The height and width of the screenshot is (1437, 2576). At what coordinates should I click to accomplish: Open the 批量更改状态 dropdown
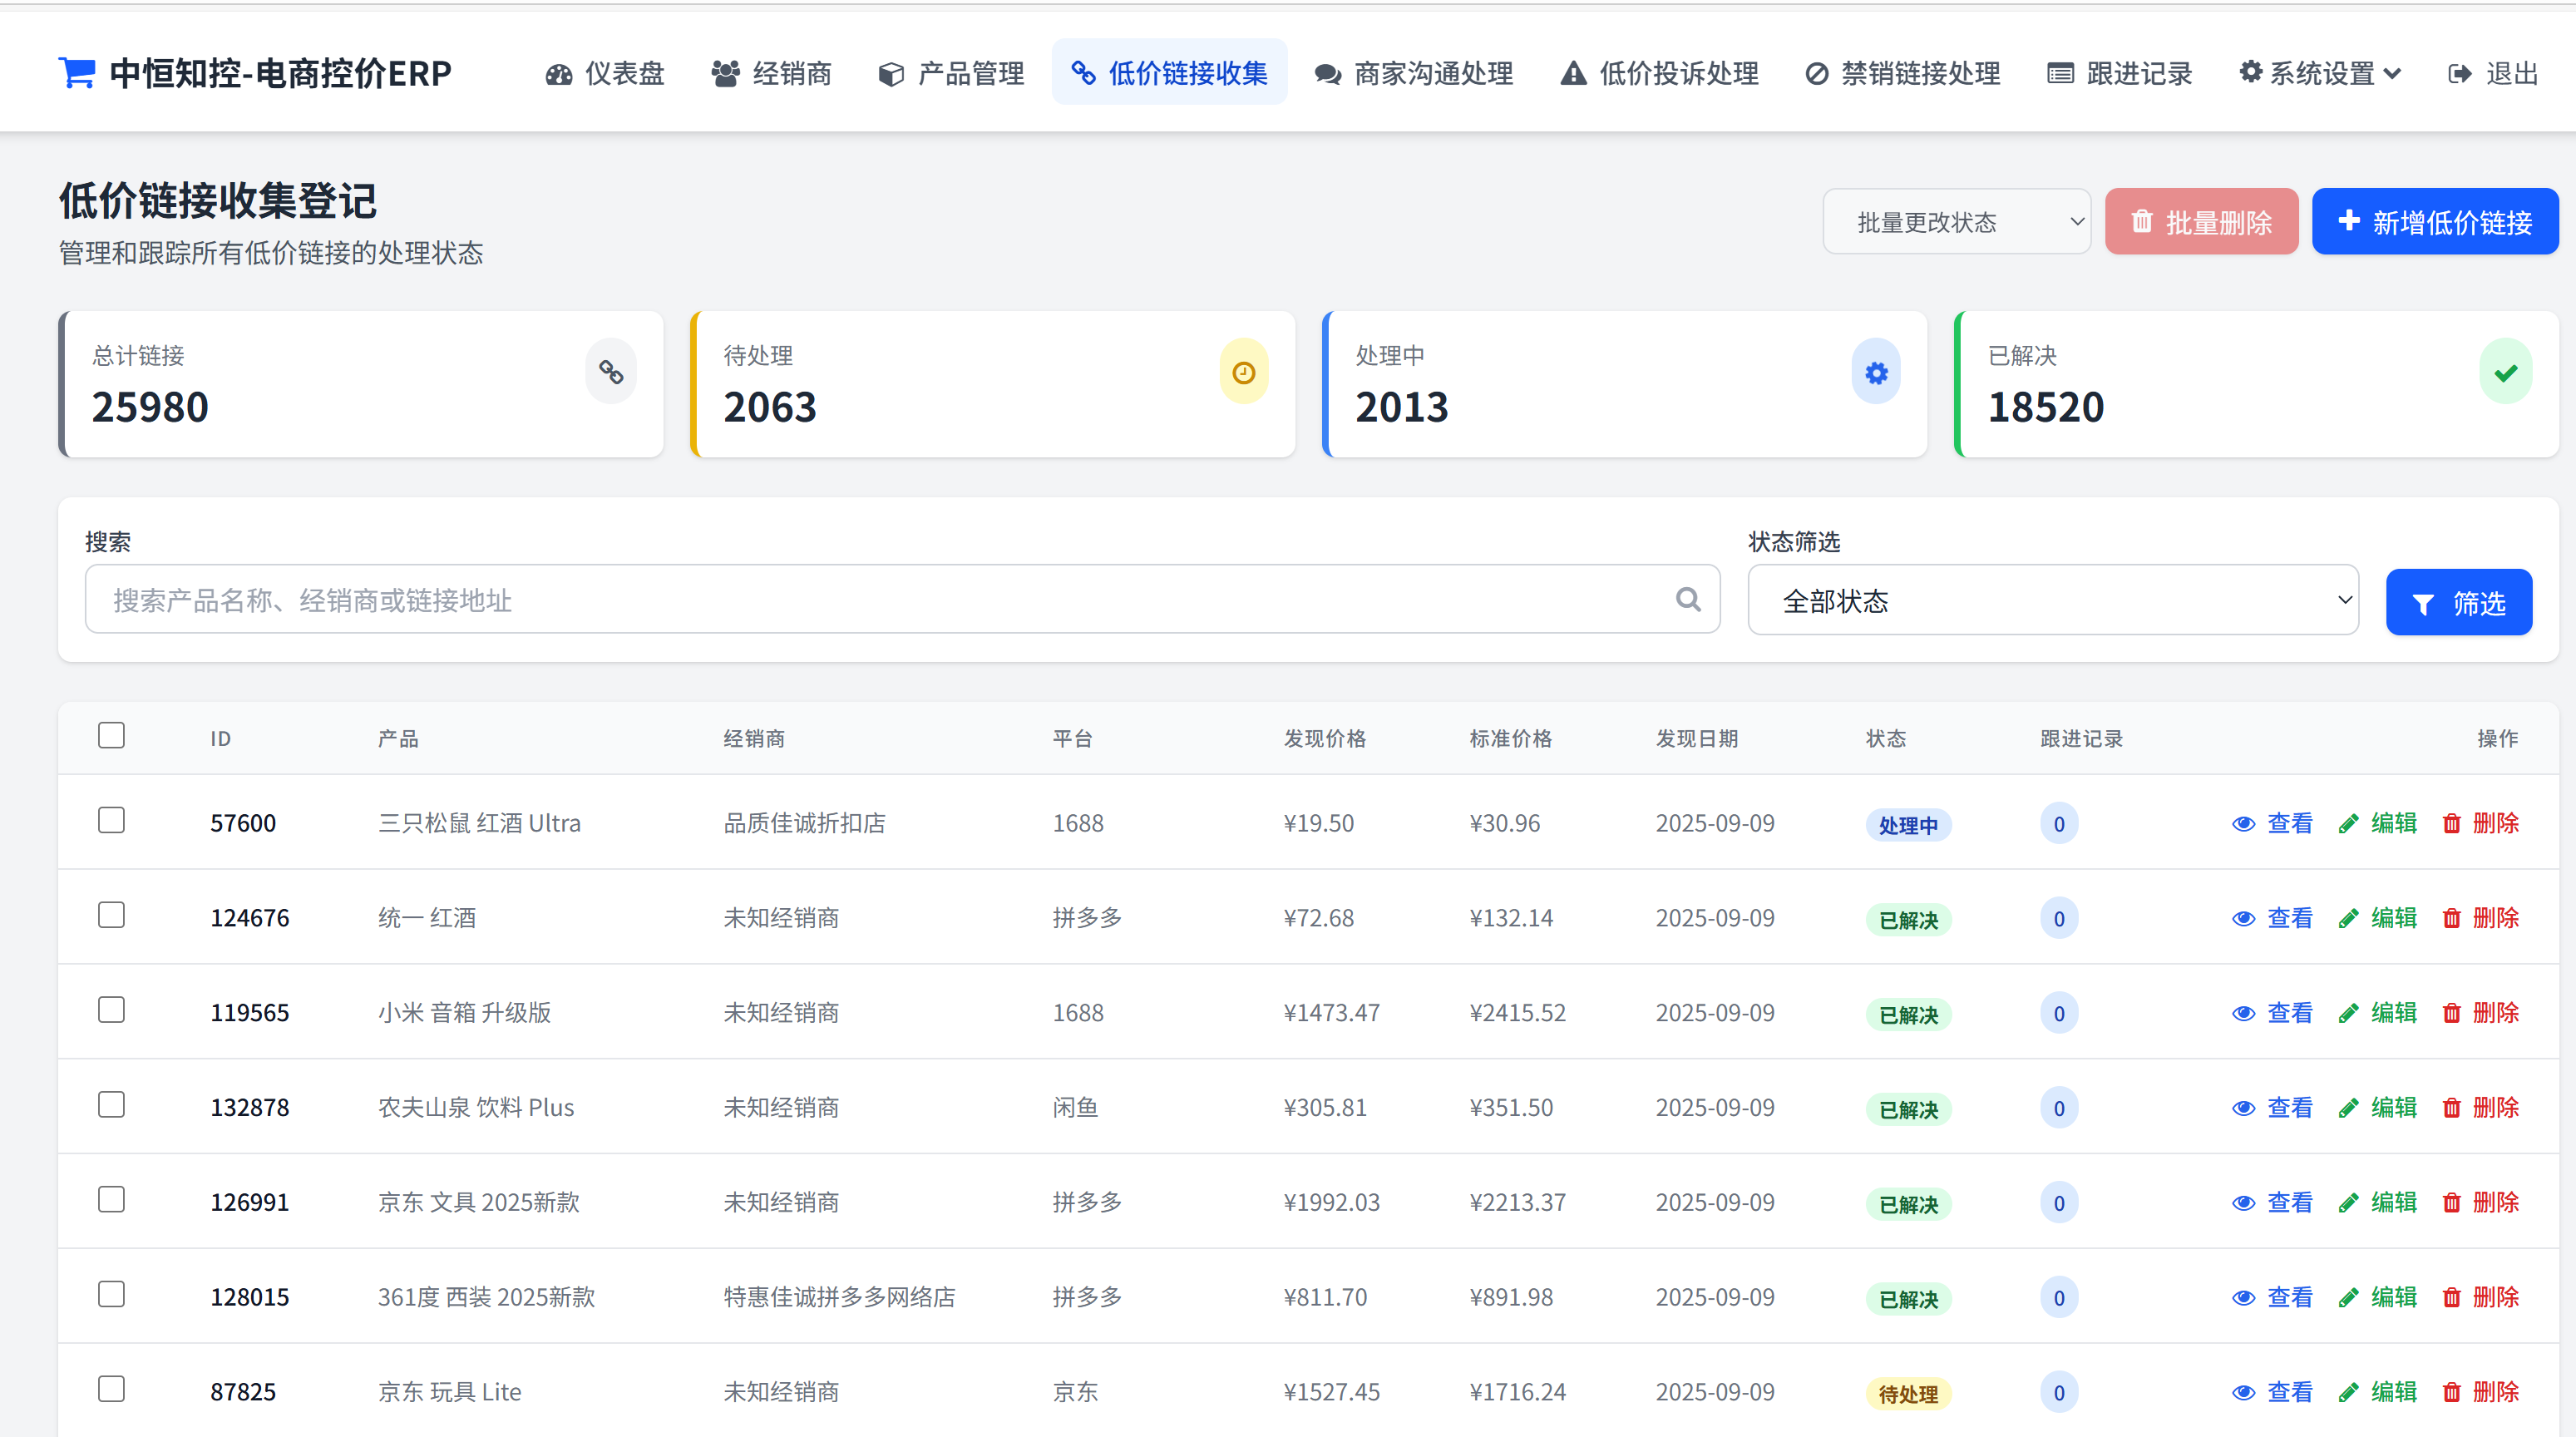pyautogui.click(x=1956, y=222)
